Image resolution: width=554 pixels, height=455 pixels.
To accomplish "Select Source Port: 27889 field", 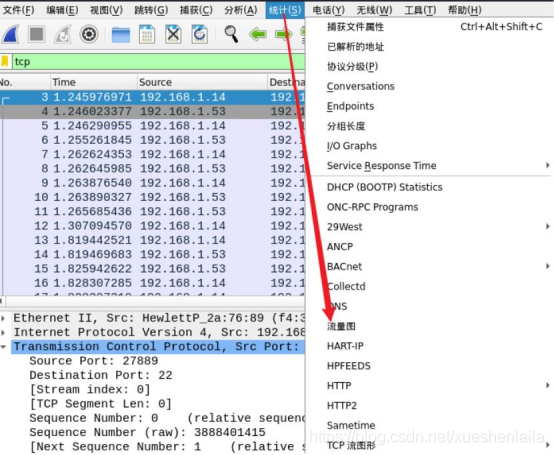I will (x=94, y=361).
